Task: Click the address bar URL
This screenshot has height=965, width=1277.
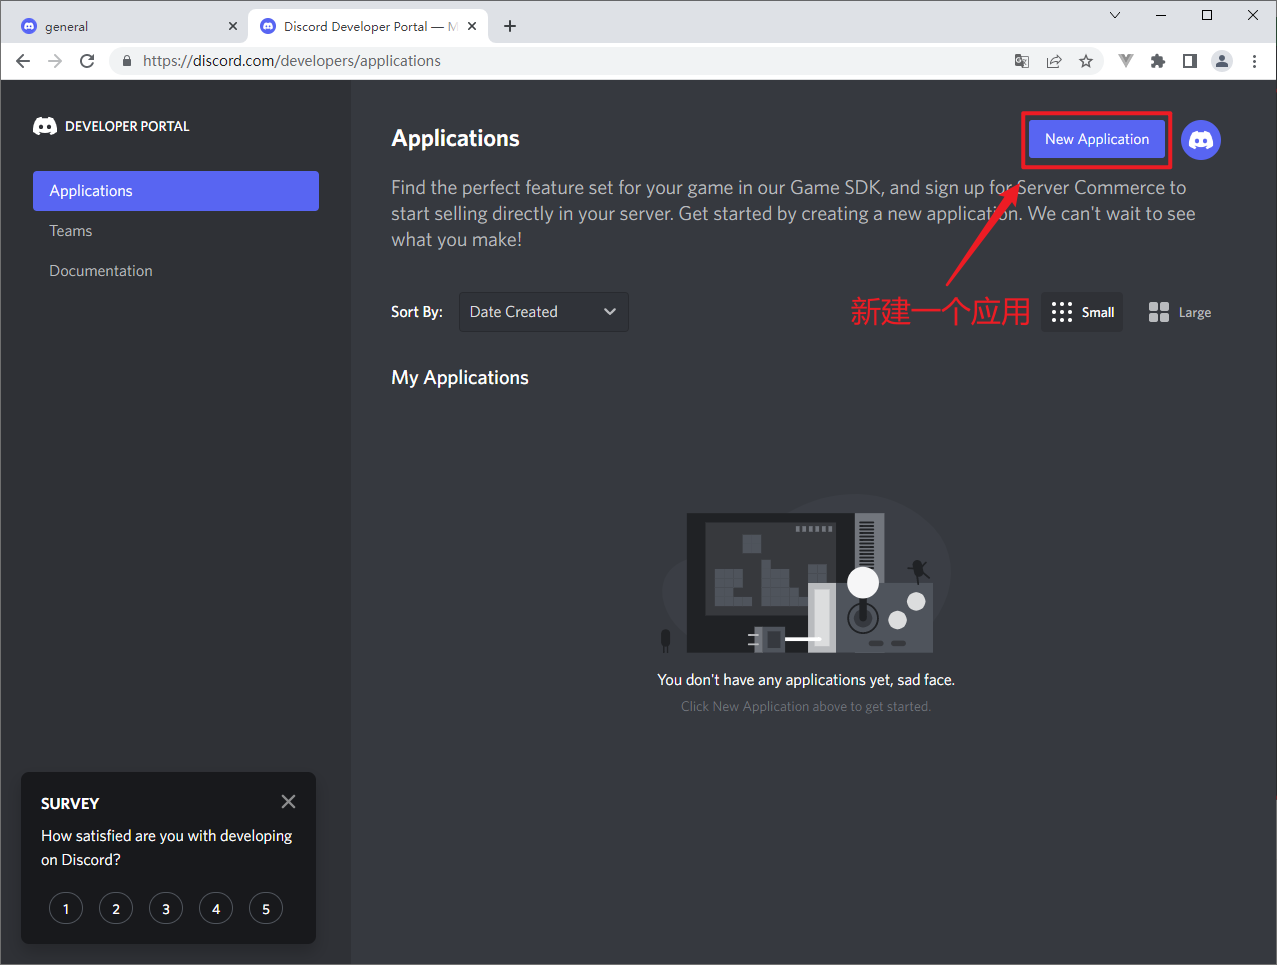Action: (292, 61)
